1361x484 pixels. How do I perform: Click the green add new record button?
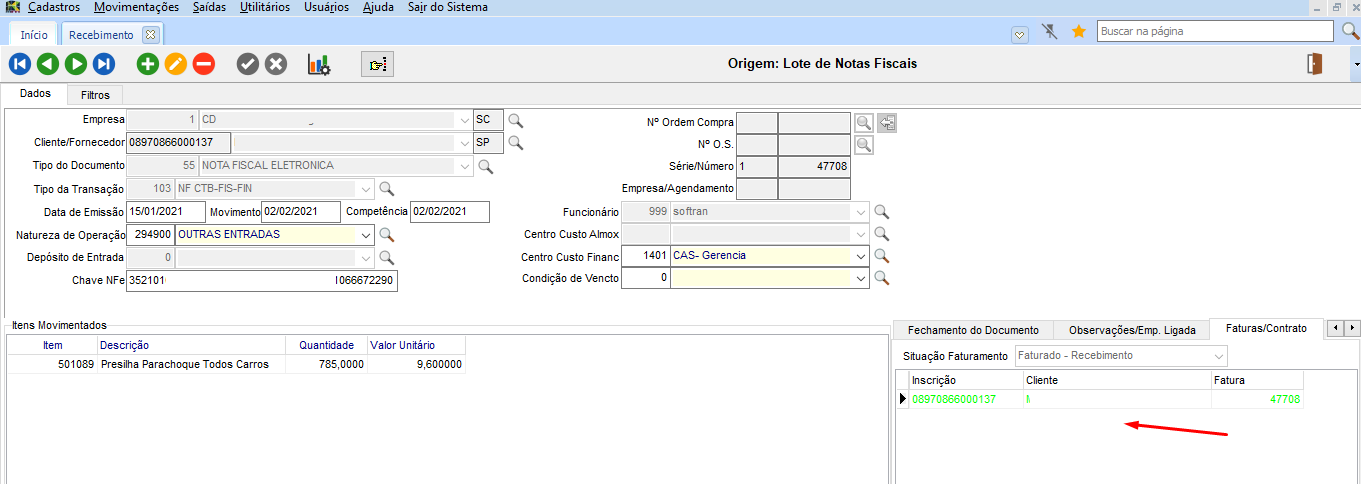click(x=148, y=64)
